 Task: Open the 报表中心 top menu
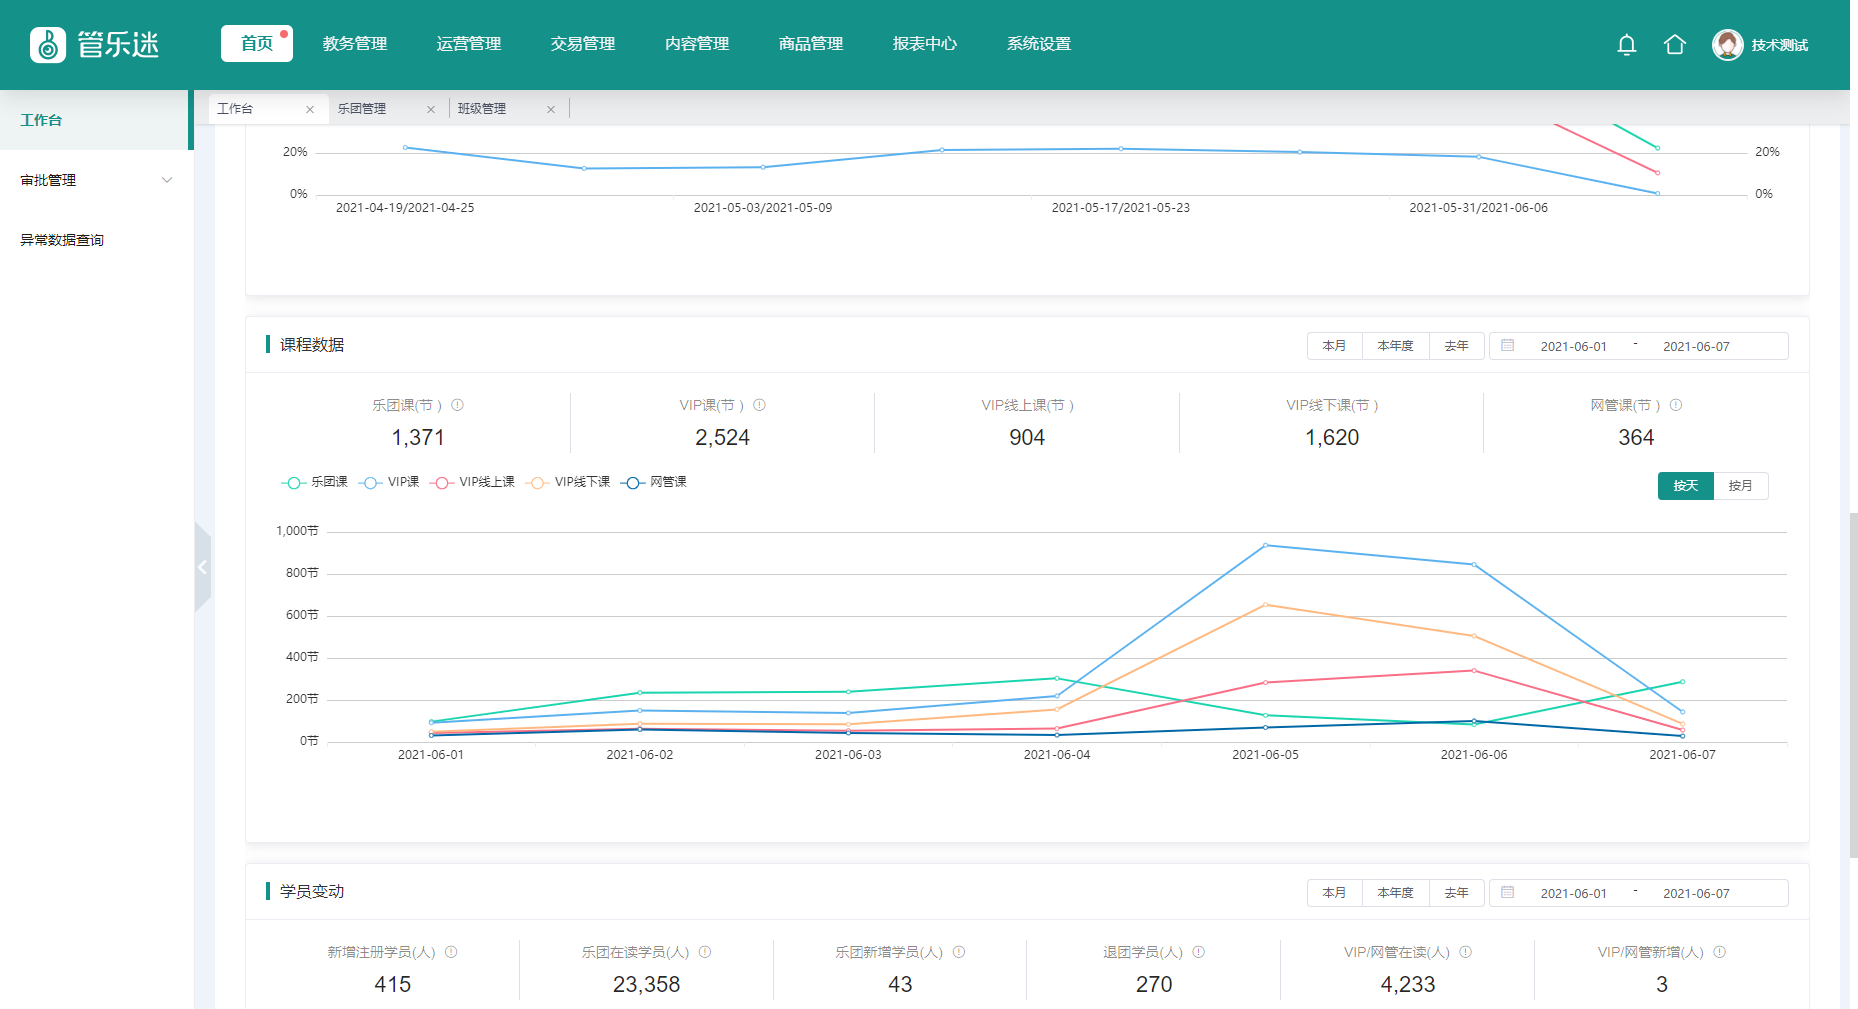pos(924,44)
